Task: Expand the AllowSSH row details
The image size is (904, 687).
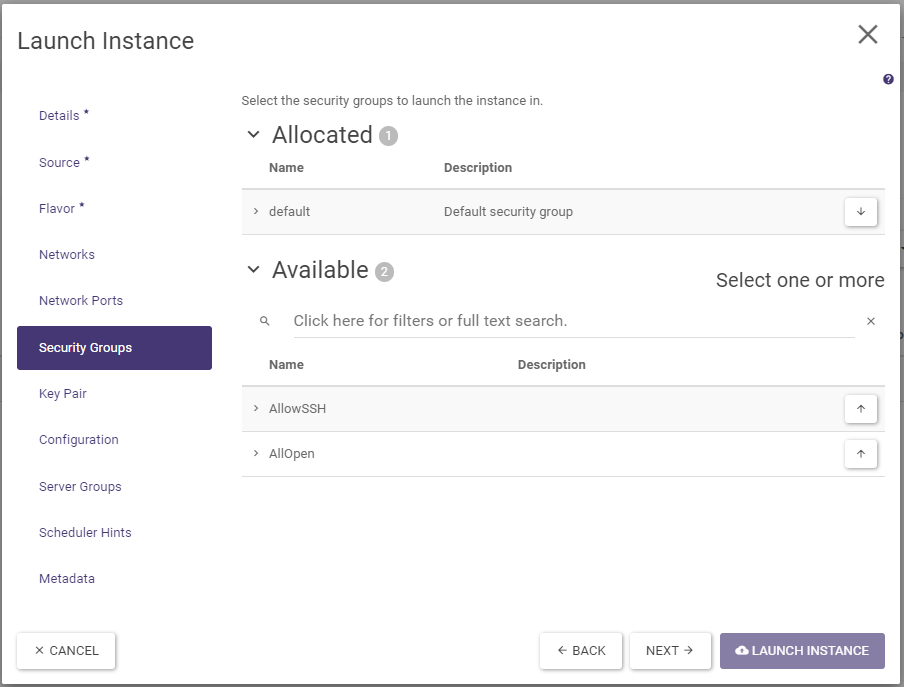Action: pyautogui.click(x=256, y=409)
